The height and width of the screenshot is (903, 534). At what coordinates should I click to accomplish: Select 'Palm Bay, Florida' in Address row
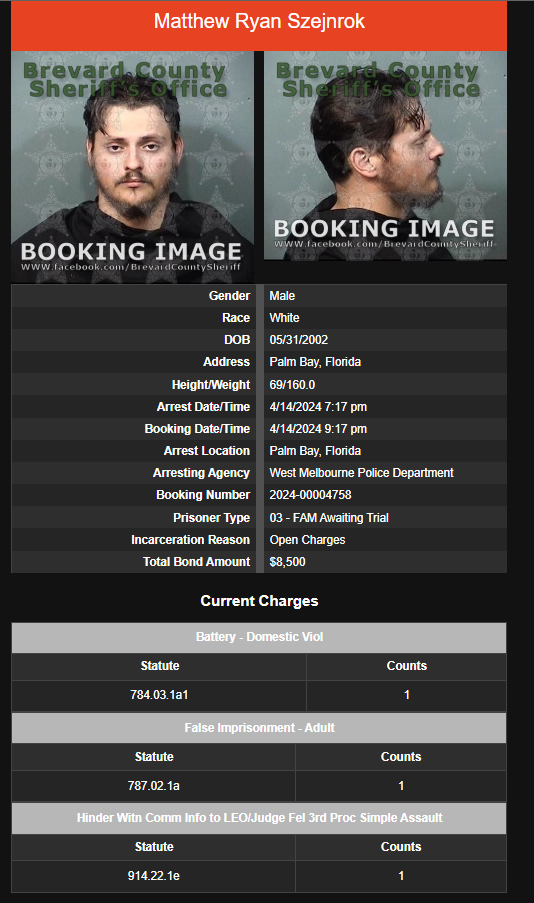point(315,362)
